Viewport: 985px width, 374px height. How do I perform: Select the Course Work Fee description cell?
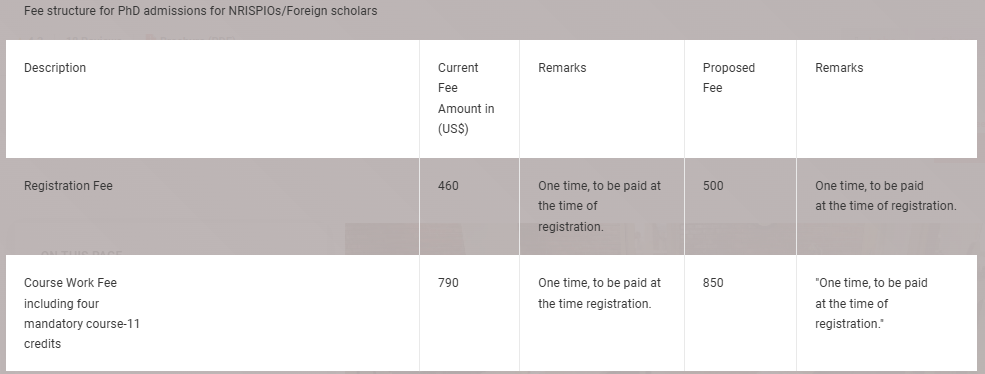point(82,313)
